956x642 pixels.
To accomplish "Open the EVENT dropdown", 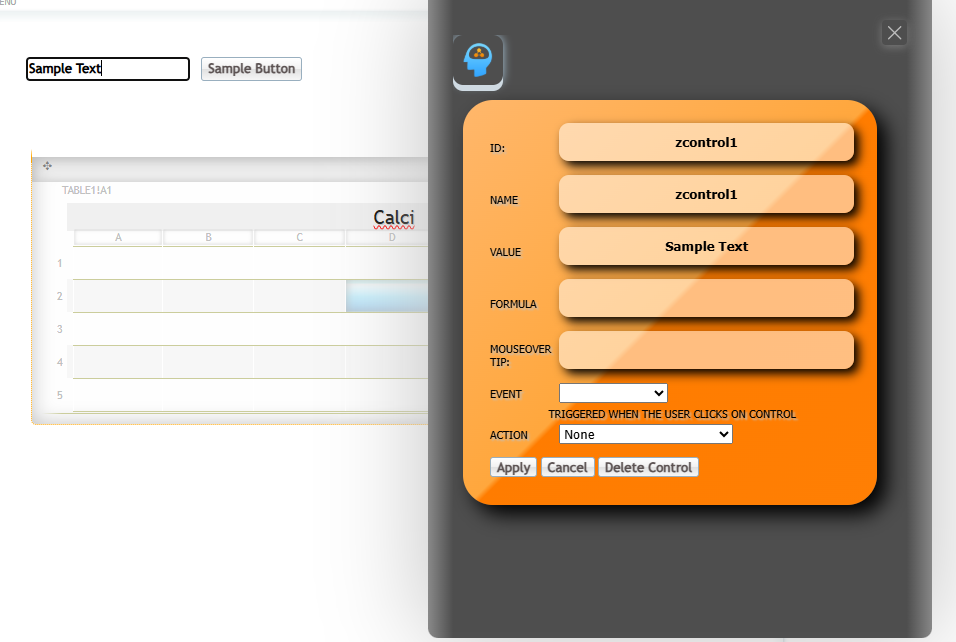I will click(x=612, y=393).
